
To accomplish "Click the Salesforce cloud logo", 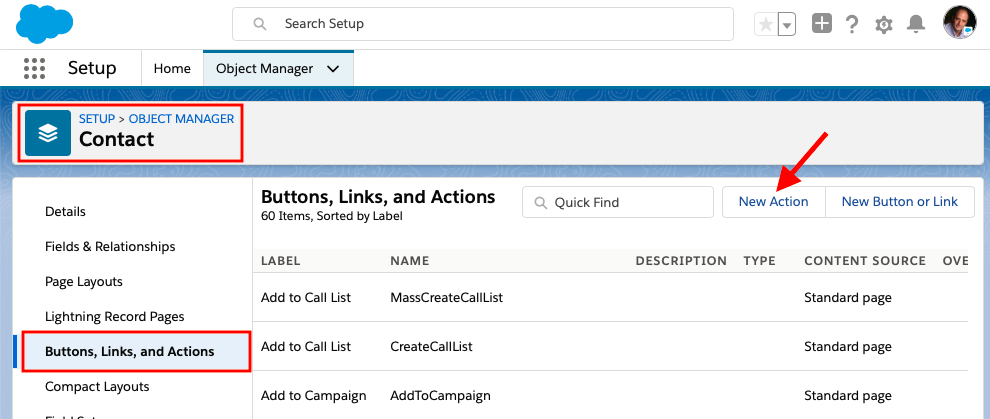I will [x=44, y=24].
